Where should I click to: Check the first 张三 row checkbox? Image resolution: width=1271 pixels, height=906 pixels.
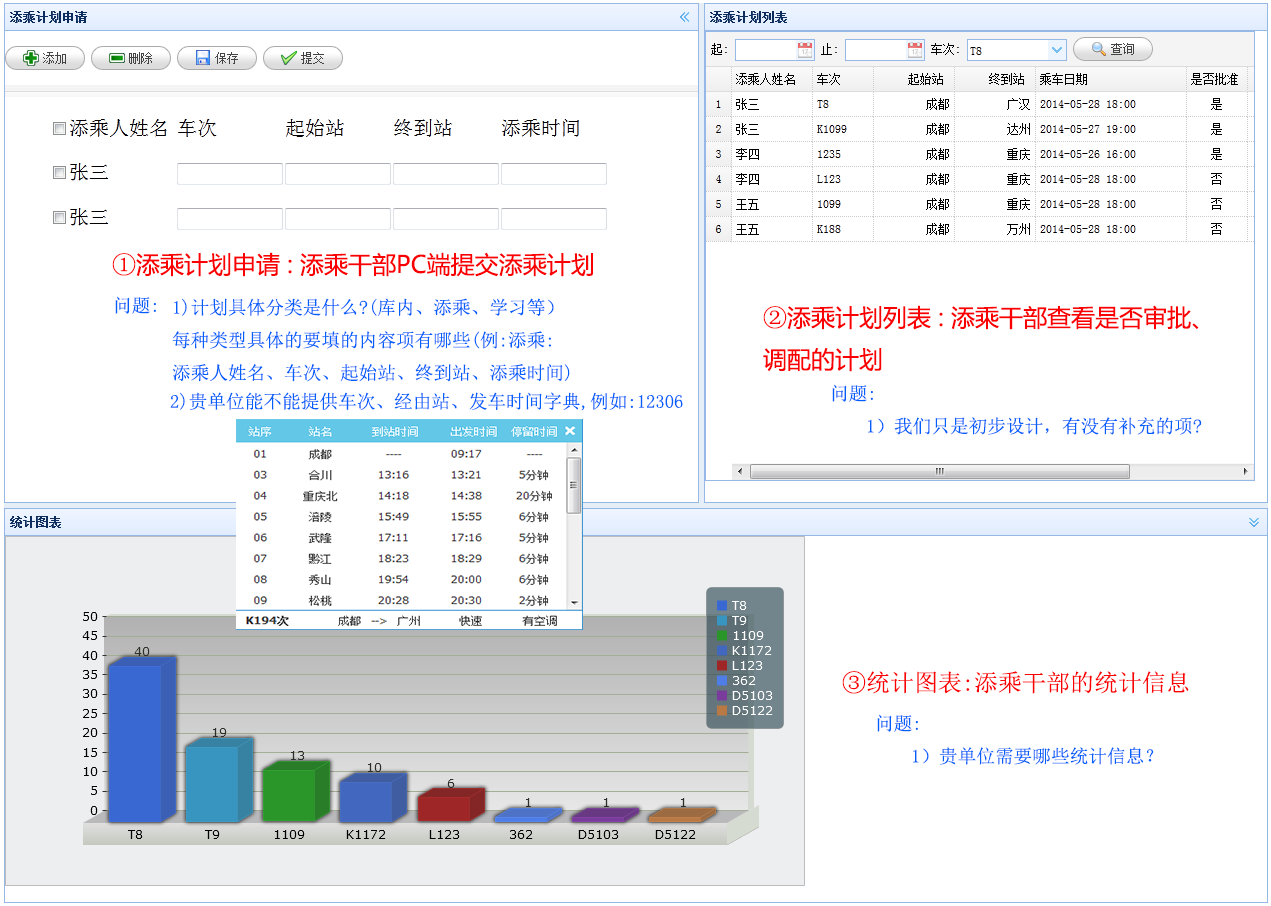tap(59, 173)
